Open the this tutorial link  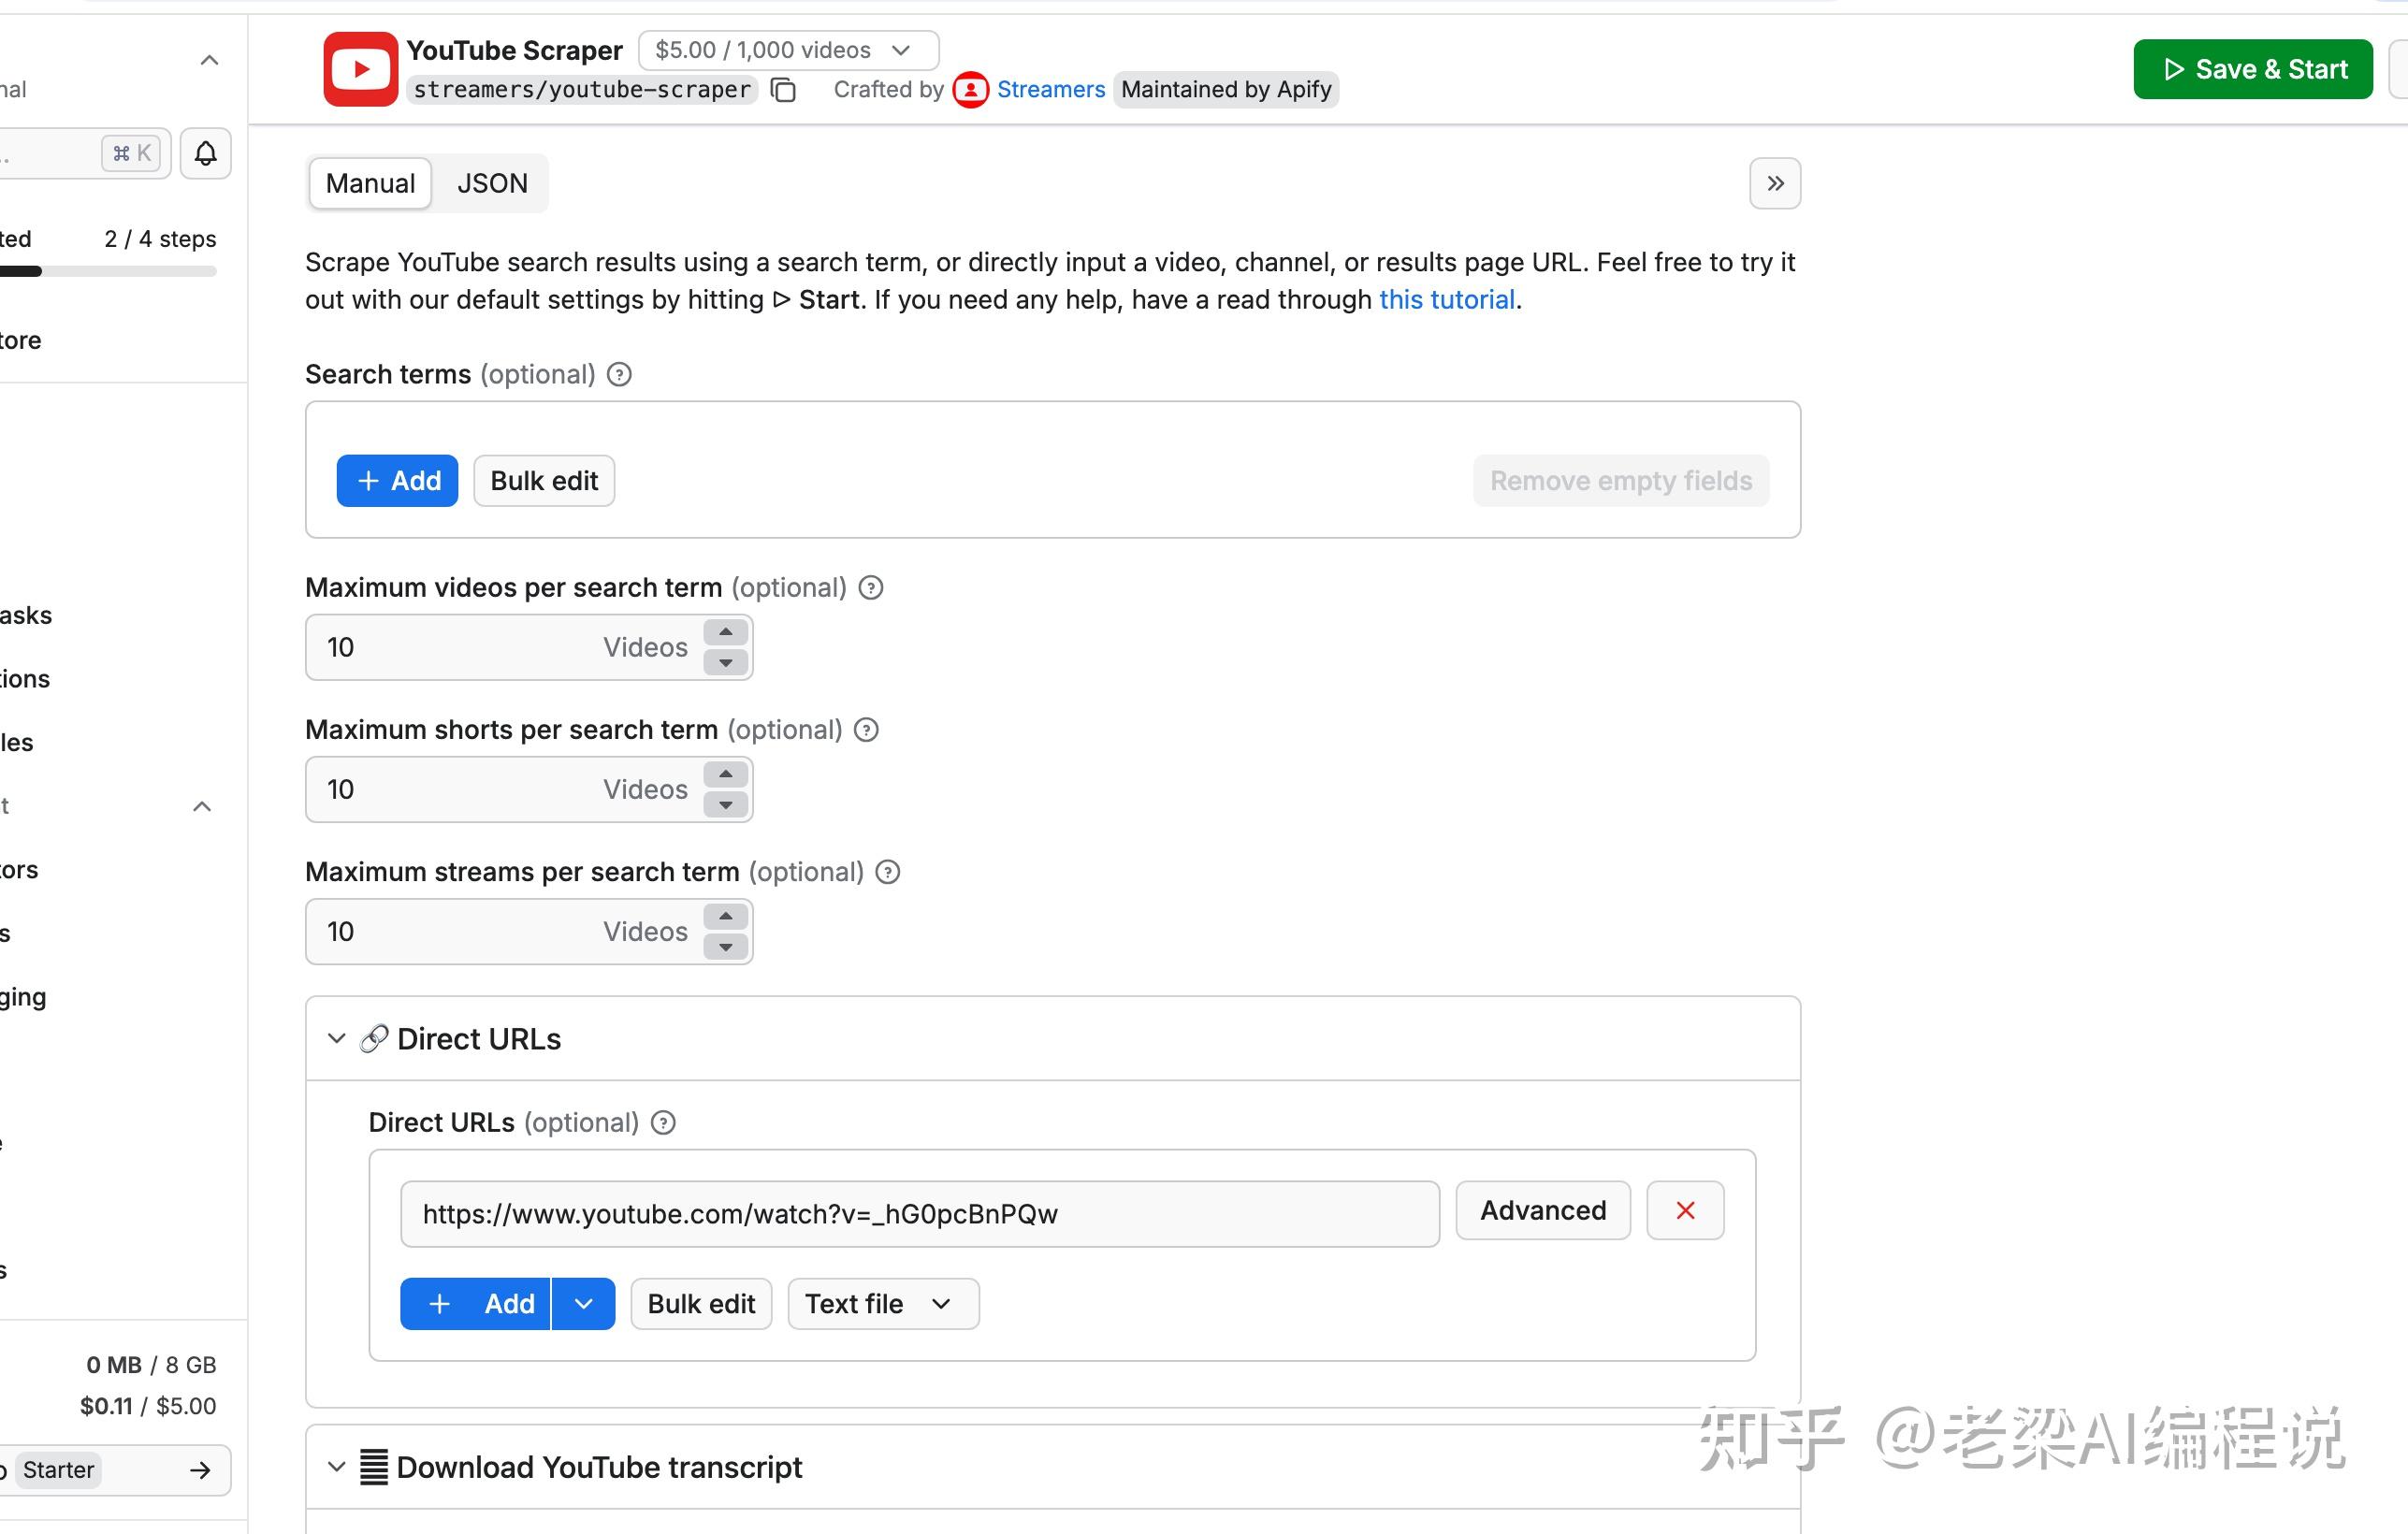[x=1446, y=300]
